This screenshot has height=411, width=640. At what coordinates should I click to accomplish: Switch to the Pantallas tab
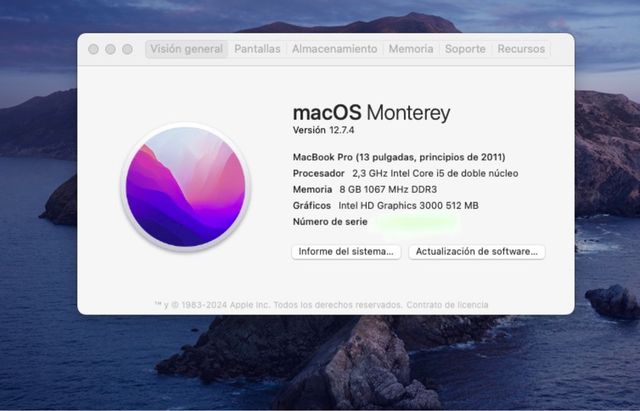(x=257, y=49)
